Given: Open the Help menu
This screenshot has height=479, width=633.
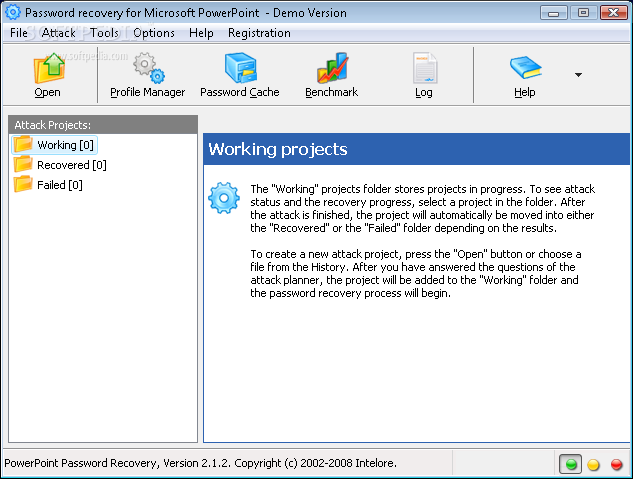Looking at the screenshot, I should pyautogui.click(x=201, y=33).
